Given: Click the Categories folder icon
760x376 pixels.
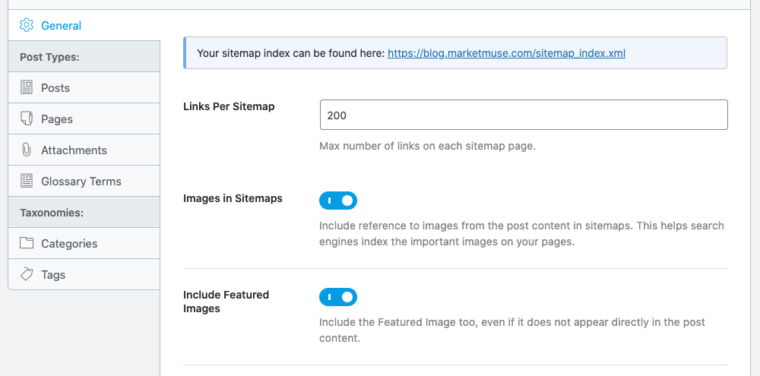Looking at the screenshot, I should tap(26, 243).
